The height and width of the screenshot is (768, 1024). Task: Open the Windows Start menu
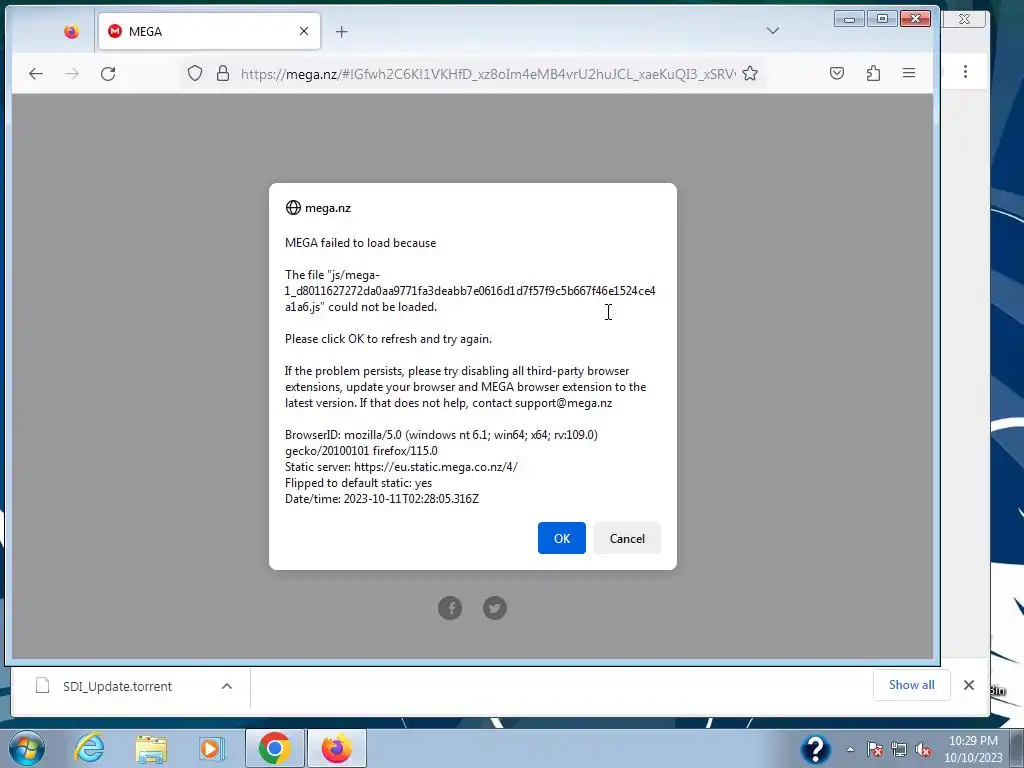click(27, 748)
